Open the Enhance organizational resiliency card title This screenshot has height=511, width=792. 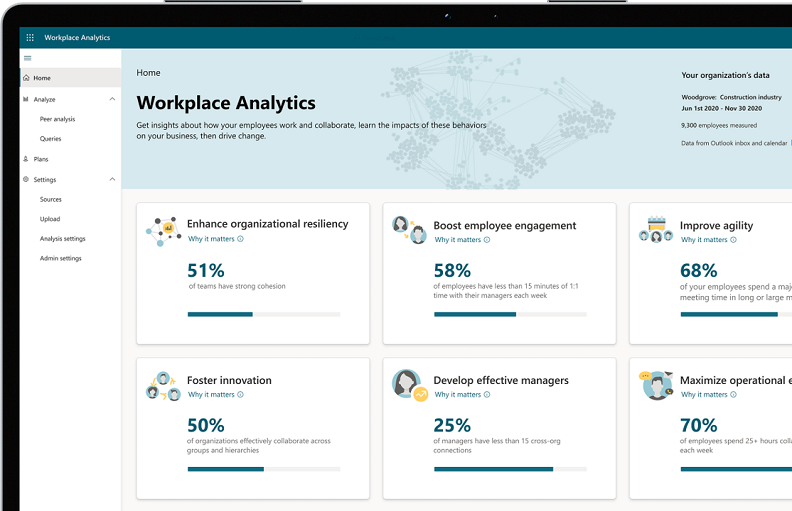point(268,224)
